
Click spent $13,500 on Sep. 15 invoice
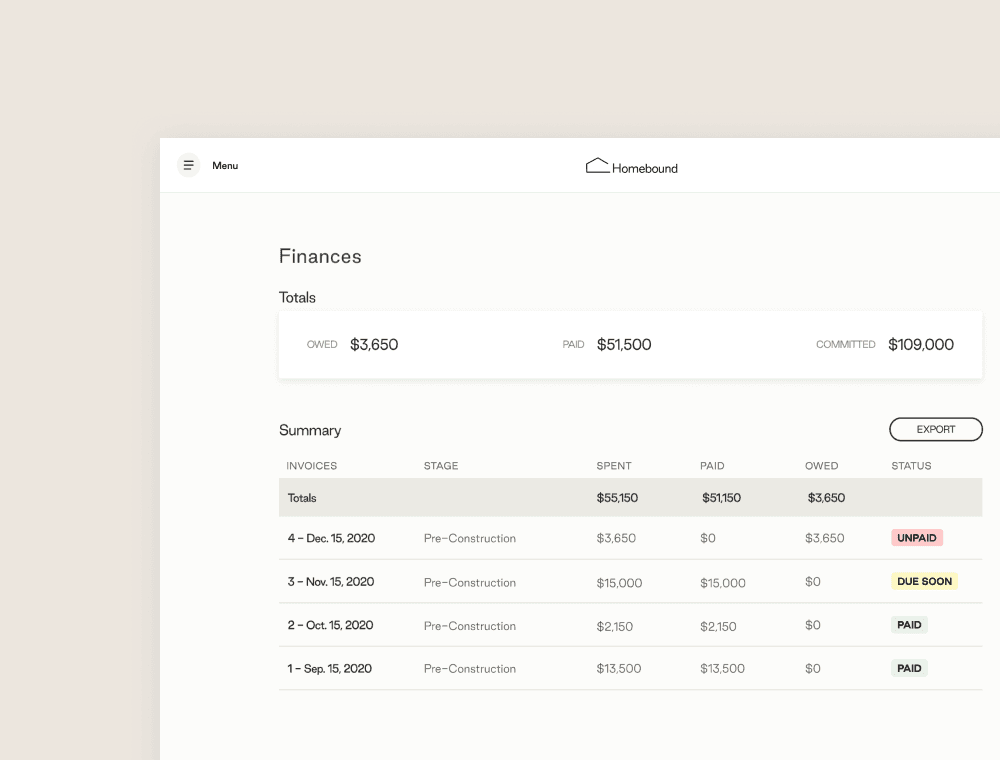(x=619, y=668)
